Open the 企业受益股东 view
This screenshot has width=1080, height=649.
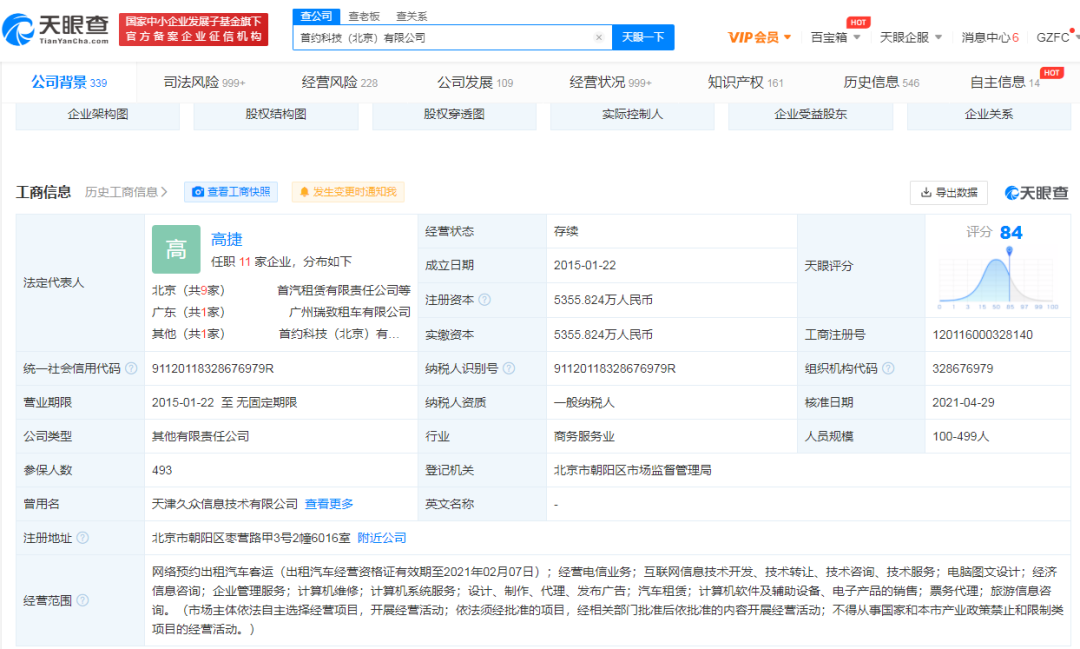click(x=810, y=114)
